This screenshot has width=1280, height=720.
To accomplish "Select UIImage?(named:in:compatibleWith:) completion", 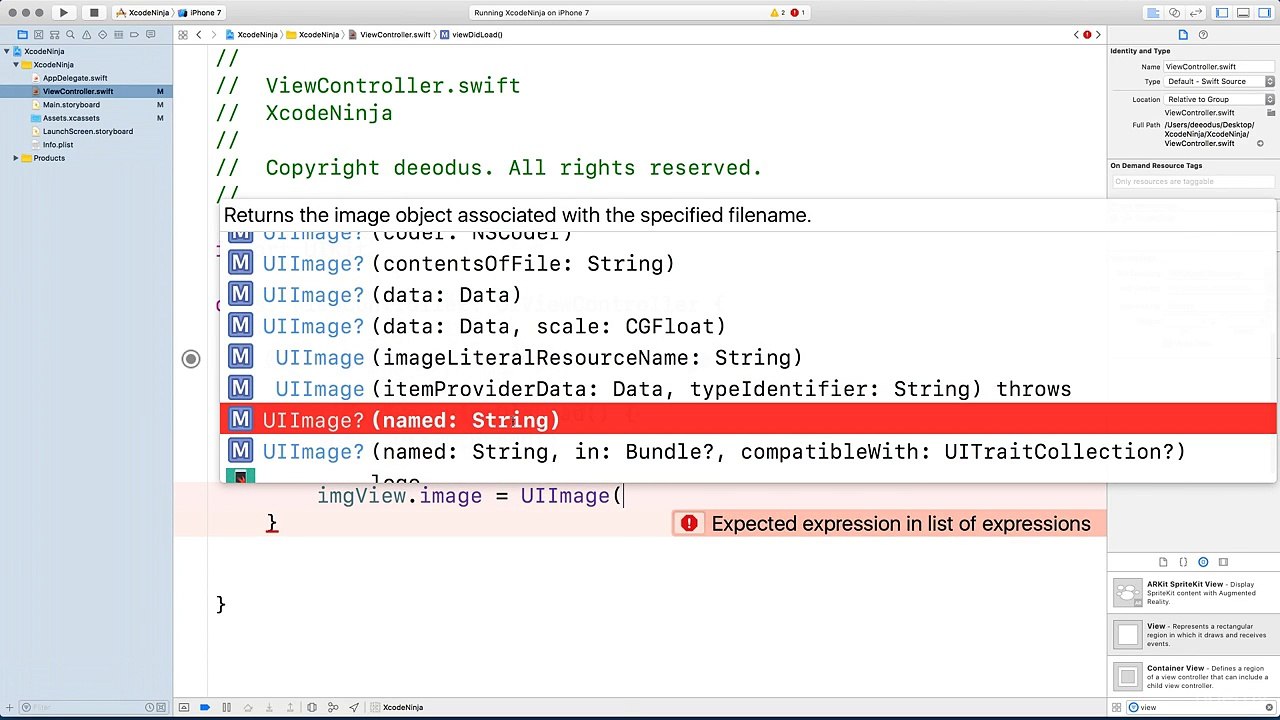I will coord(748,451).
